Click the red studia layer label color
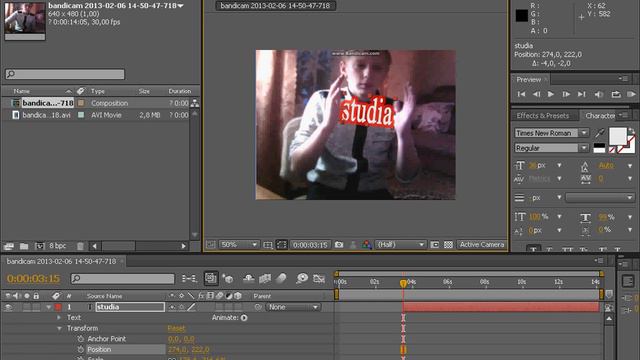Viewport: 640px width, 360px height. 58,307
